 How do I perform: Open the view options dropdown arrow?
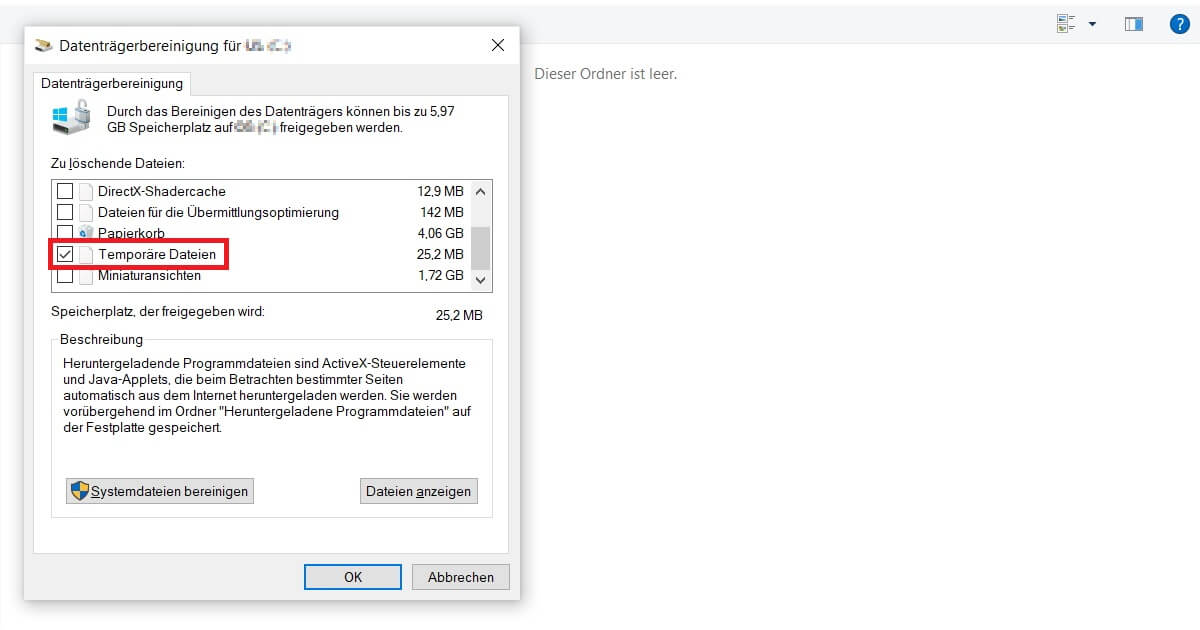pos(1092,24)
